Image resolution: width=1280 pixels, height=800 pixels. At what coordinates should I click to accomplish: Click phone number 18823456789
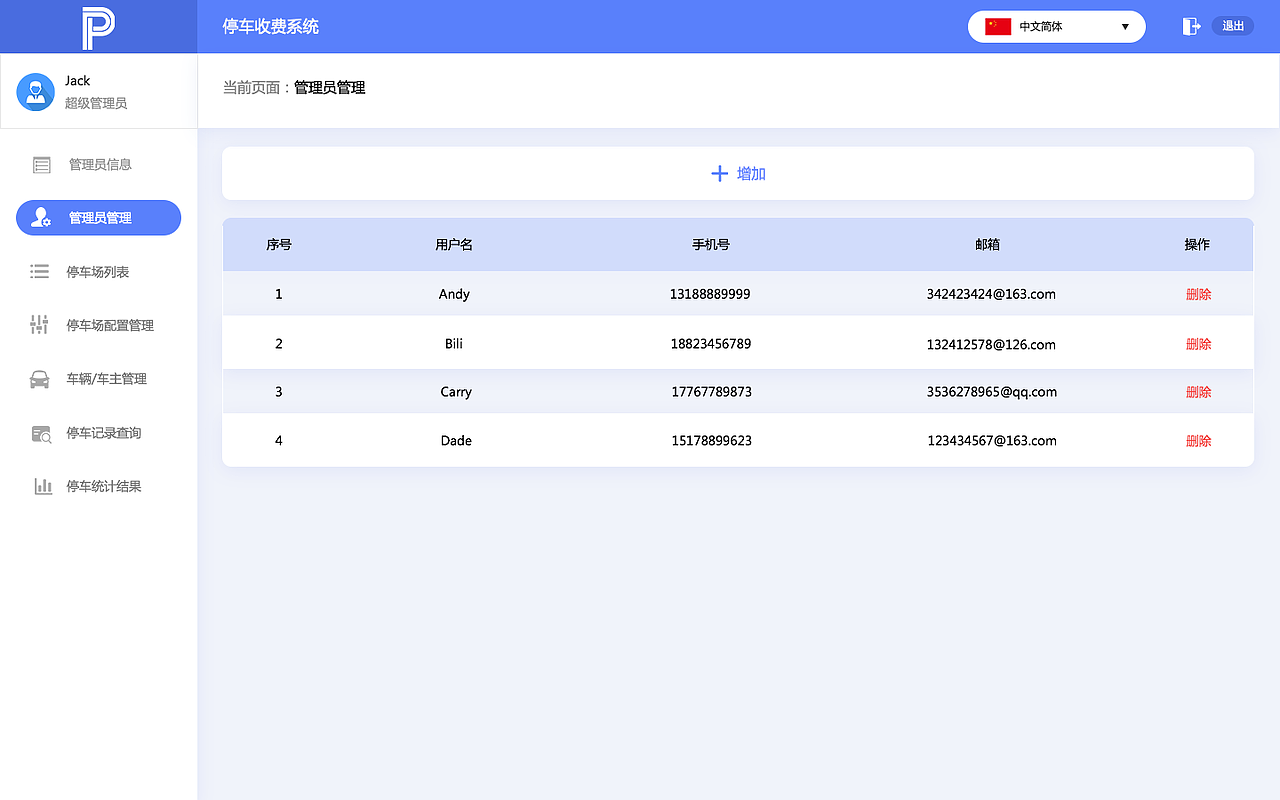[711, 344]
